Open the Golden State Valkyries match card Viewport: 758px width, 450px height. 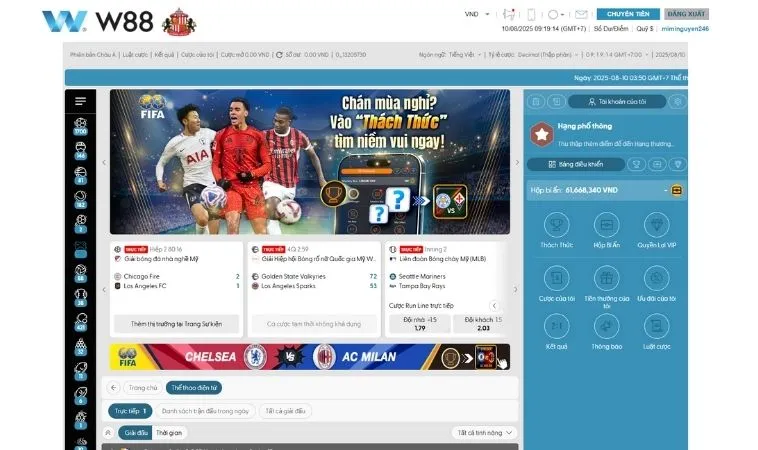pos(314,289)
